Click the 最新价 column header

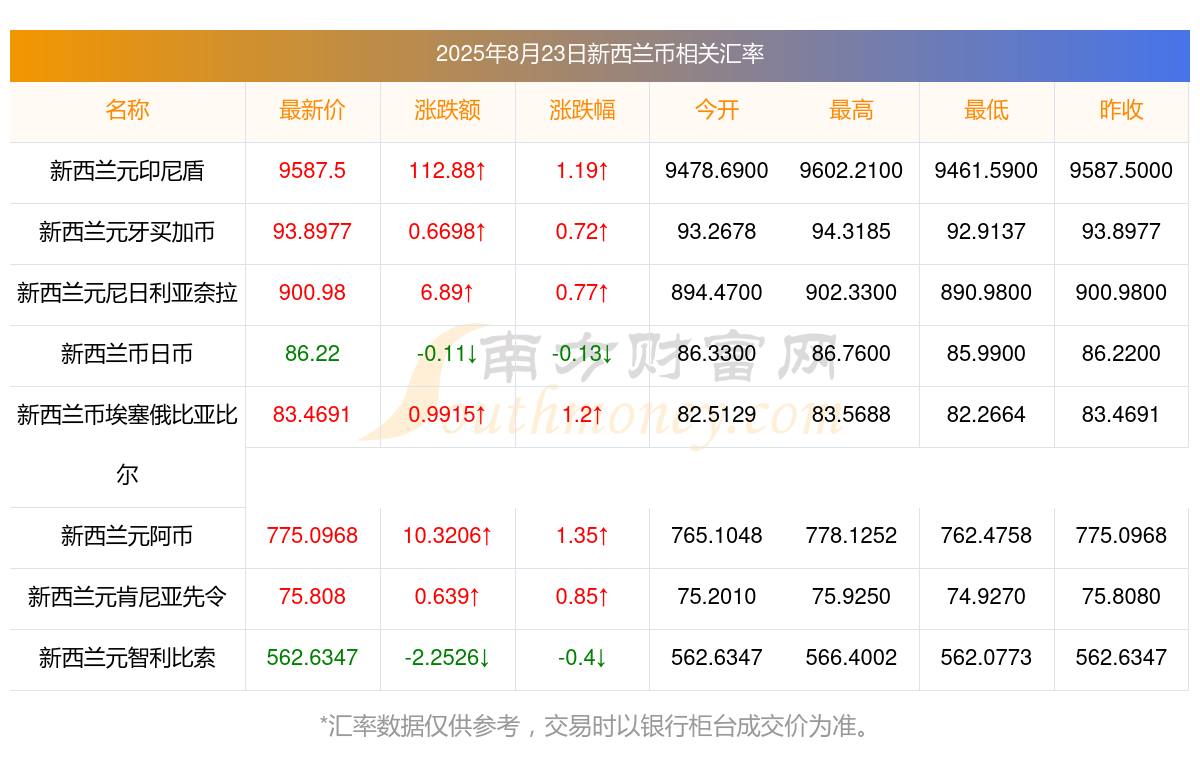[x=312, y=110]
